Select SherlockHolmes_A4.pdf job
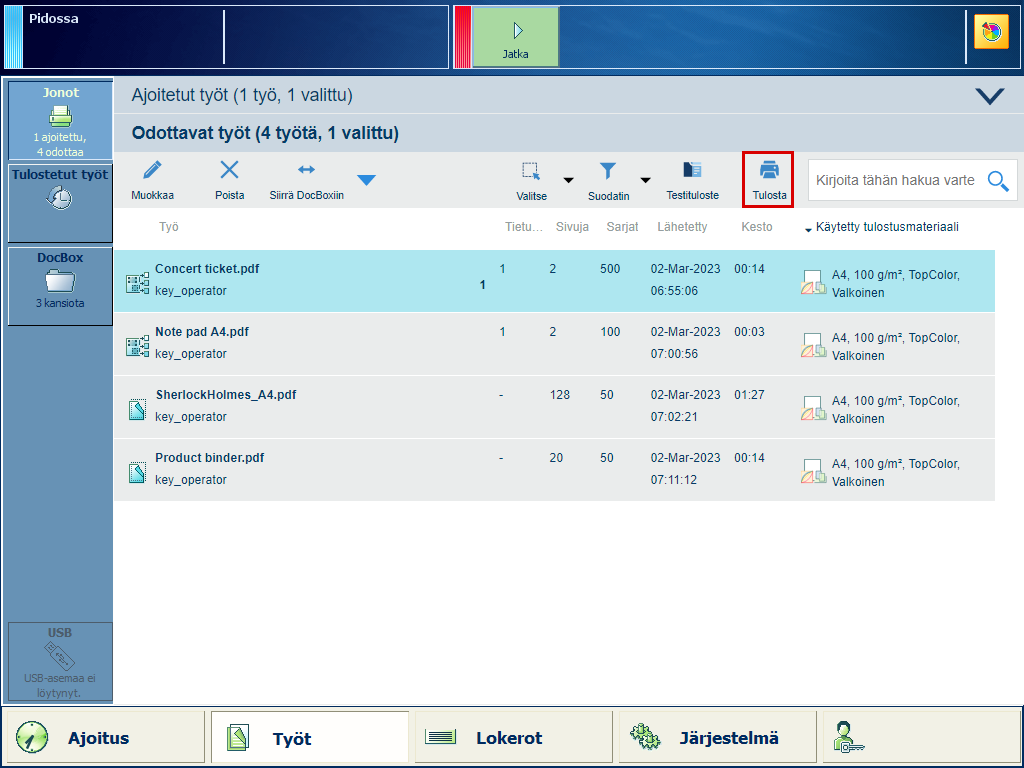 (554, 407)
